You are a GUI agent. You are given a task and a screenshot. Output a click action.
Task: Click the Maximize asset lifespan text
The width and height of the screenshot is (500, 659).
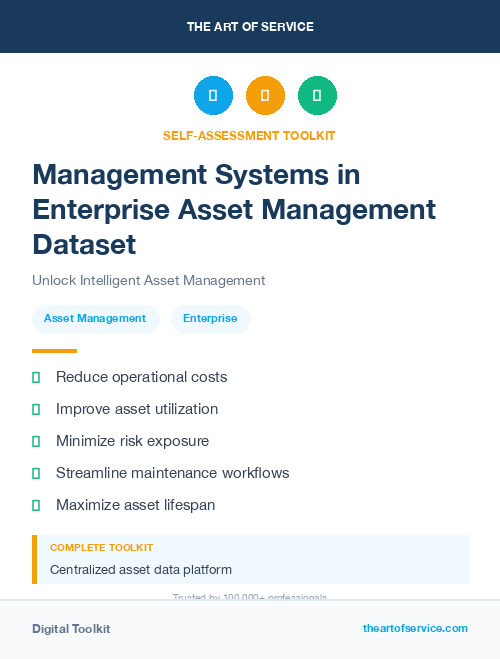pyautogui.click(x=136, y=505)
